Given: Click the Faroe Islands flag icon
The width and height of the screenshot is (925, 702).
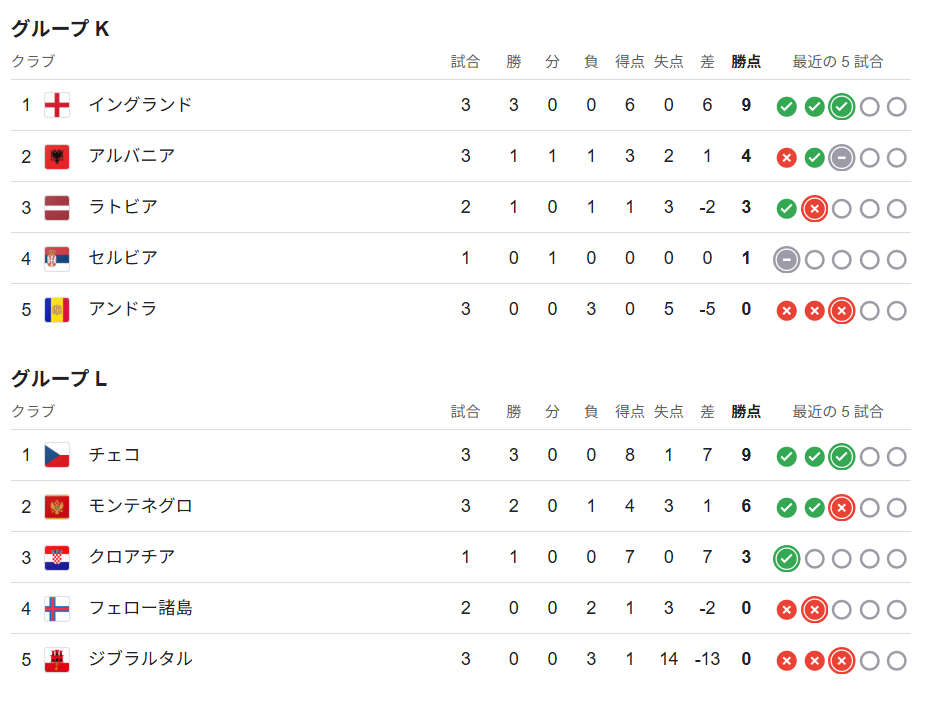Looking at the screenshot, I should [x=57, y=609].
